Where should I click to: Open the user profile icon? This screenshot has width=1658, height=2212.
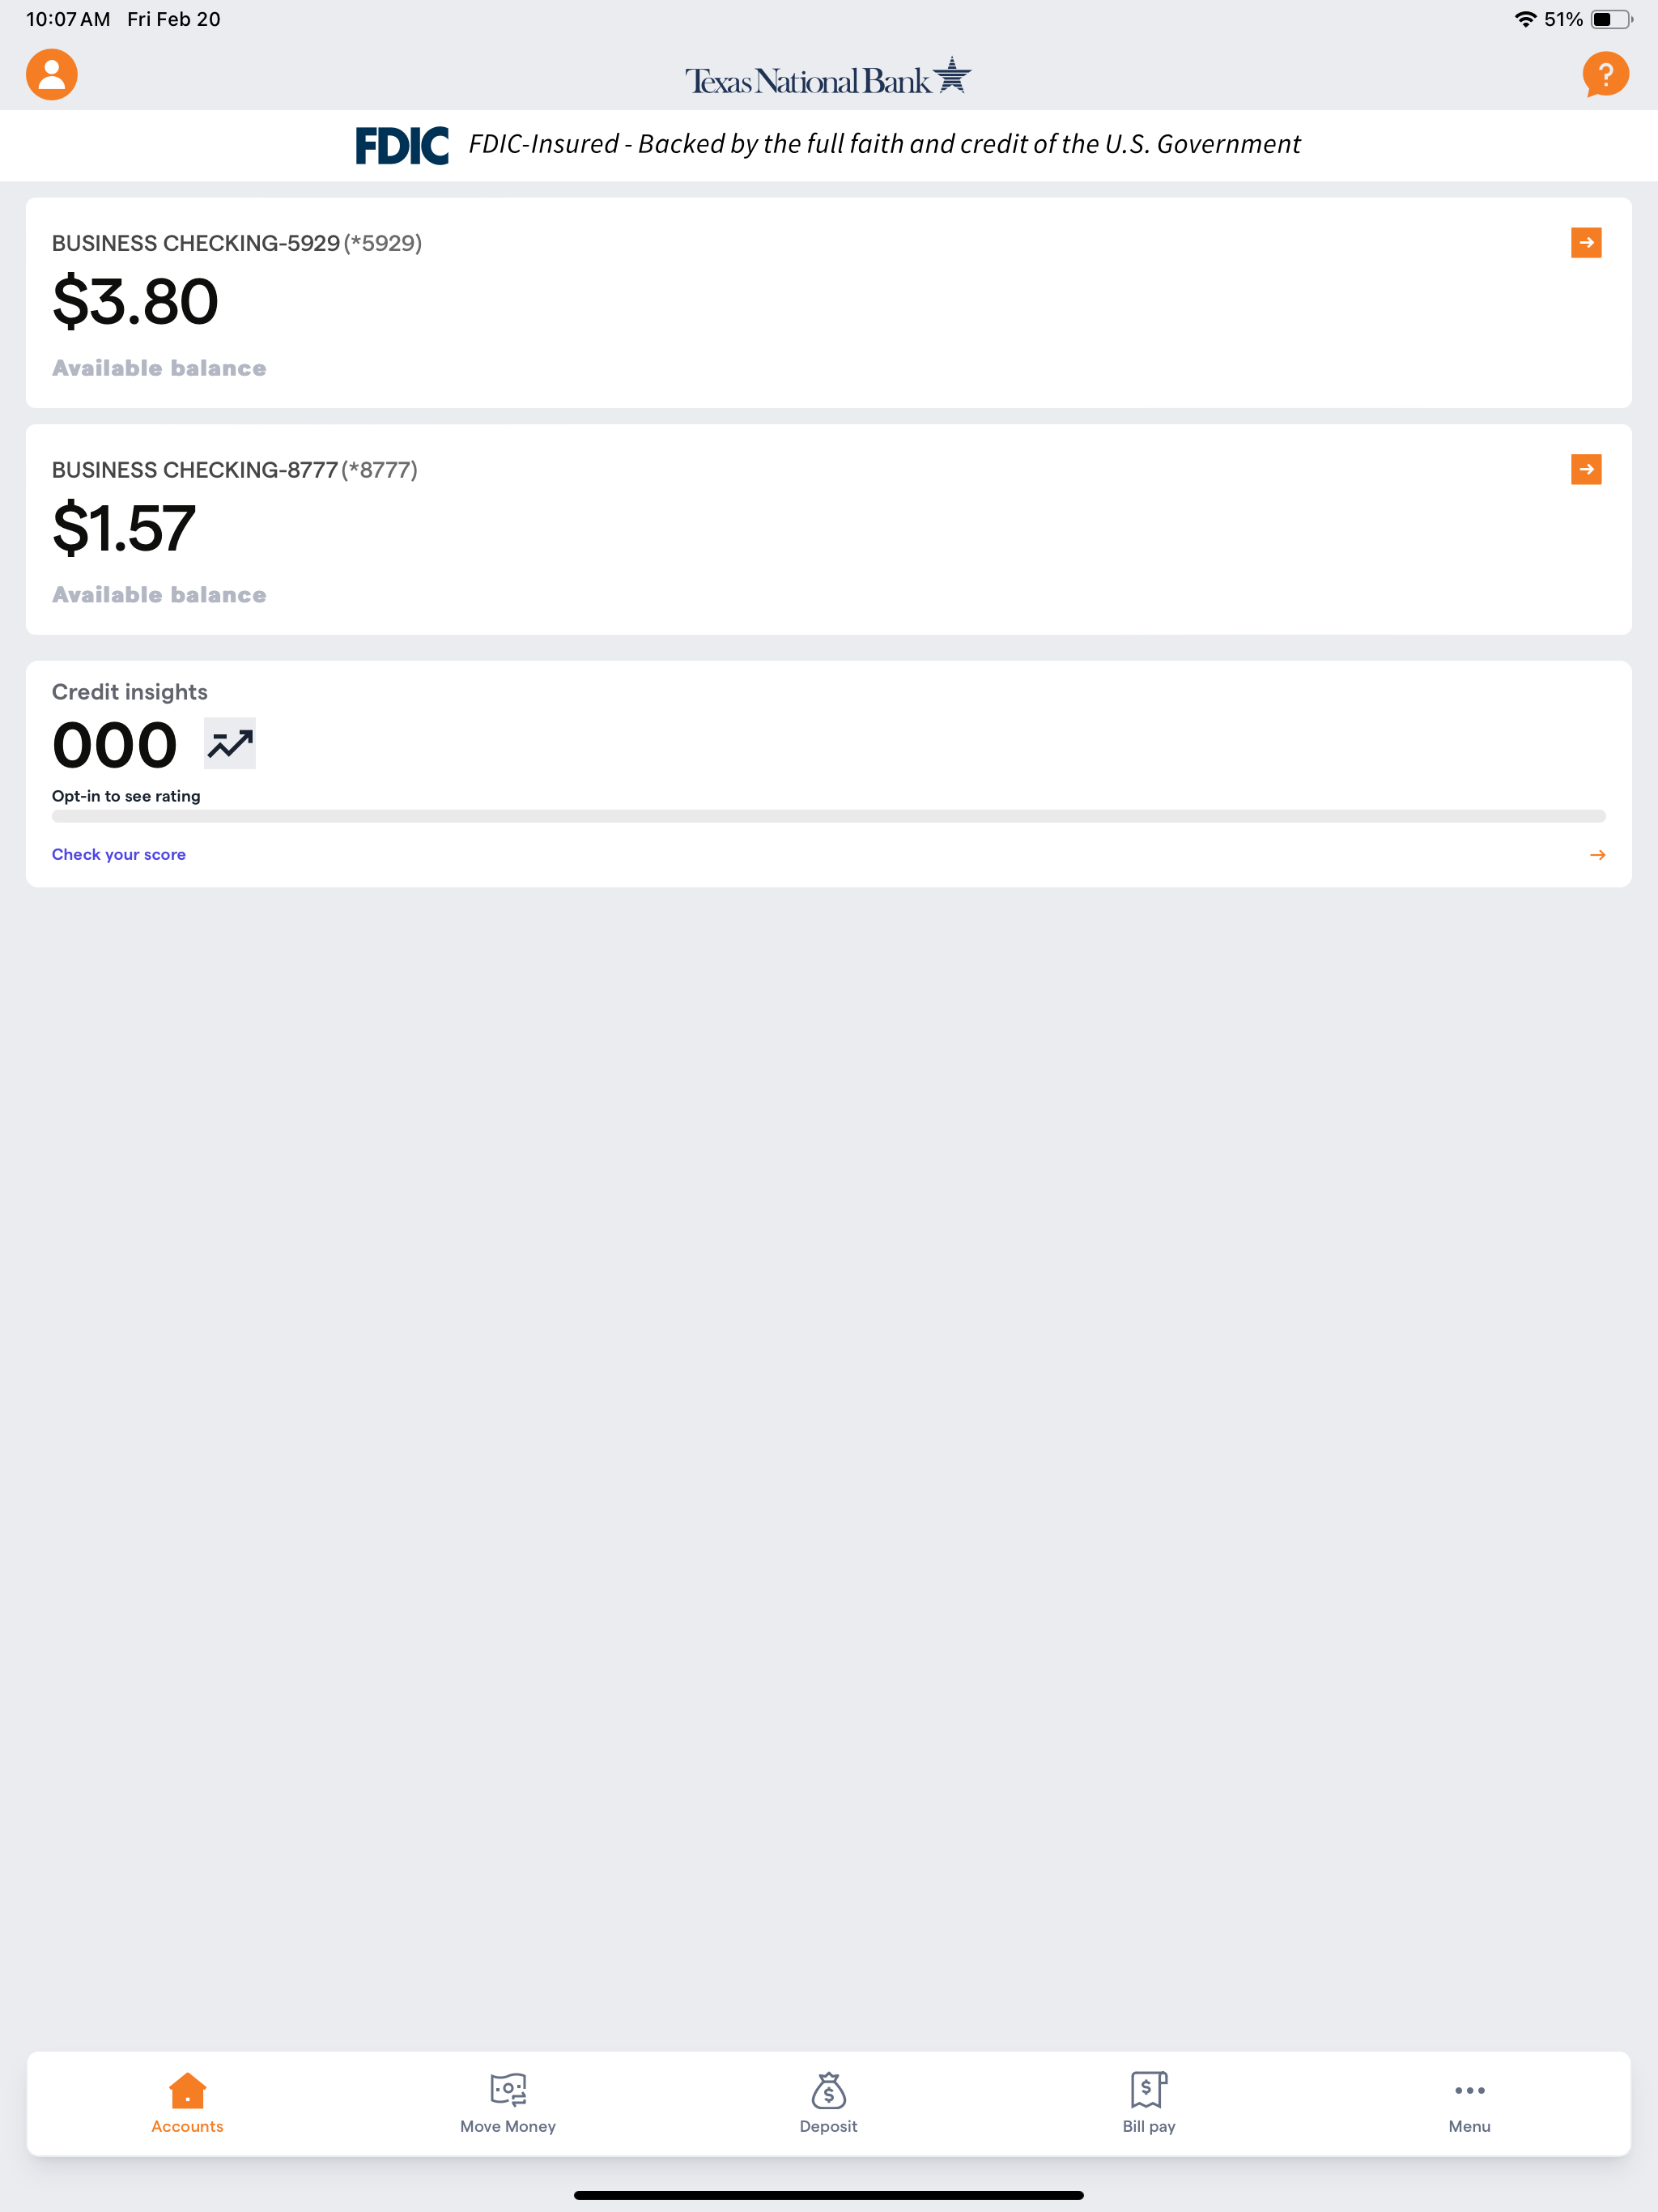point(52,75)
